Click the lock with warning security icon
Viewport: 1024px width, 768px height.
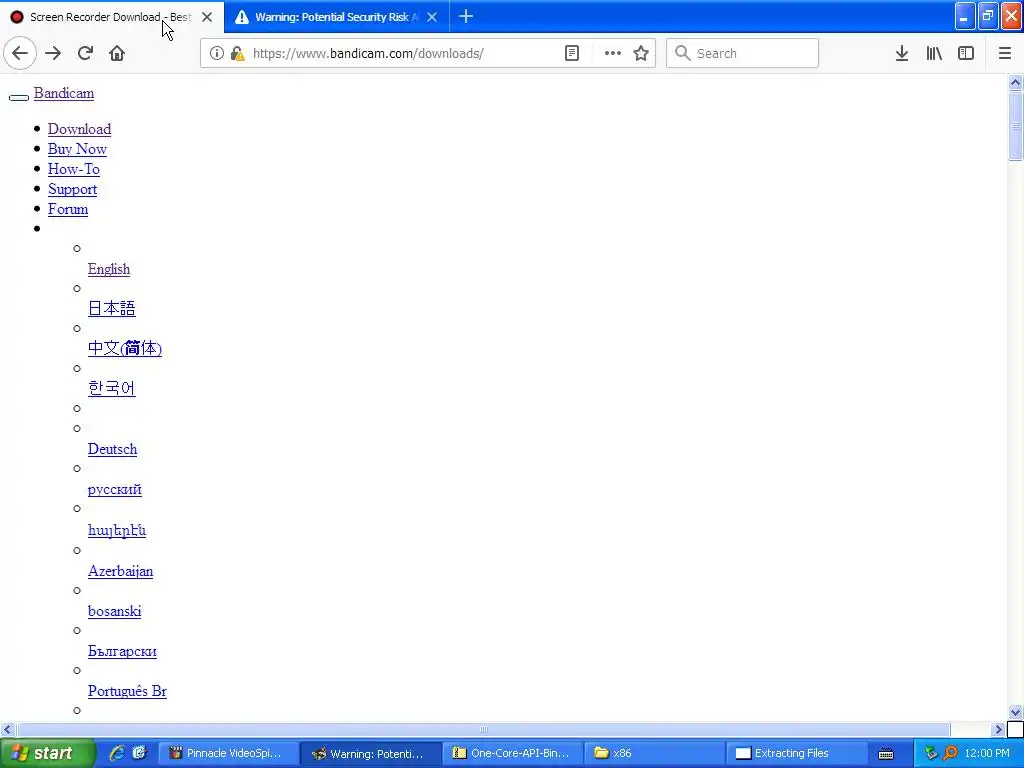tap(238, 54)
